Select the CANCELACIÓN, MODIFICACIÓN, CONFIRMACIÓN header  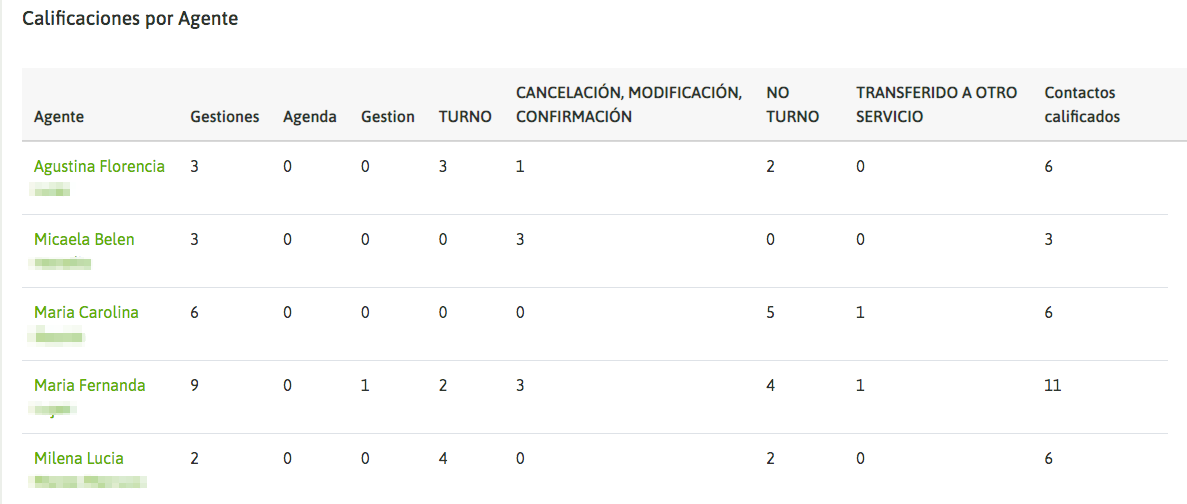coord(629,104)
